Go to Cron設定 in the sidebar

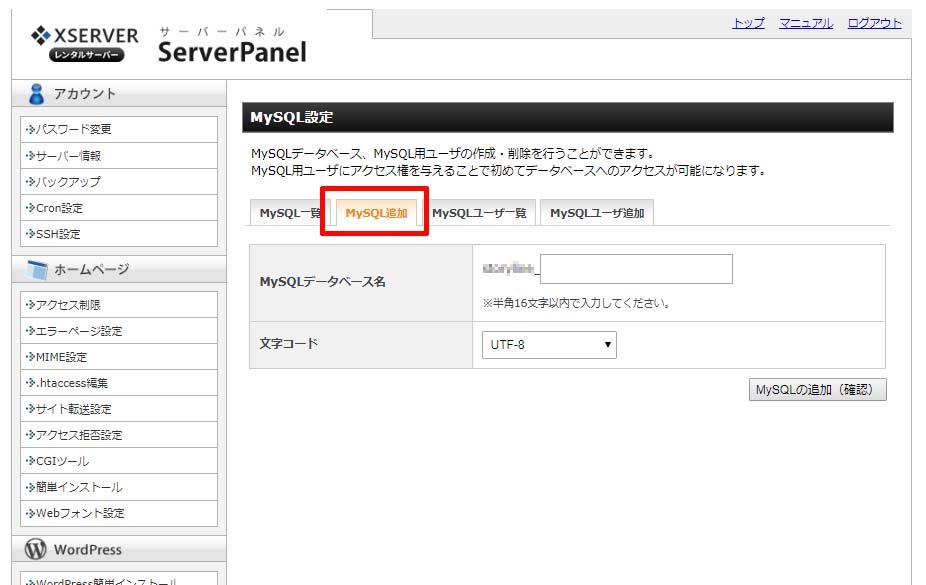pyautogui.click(x=60, y=208)
